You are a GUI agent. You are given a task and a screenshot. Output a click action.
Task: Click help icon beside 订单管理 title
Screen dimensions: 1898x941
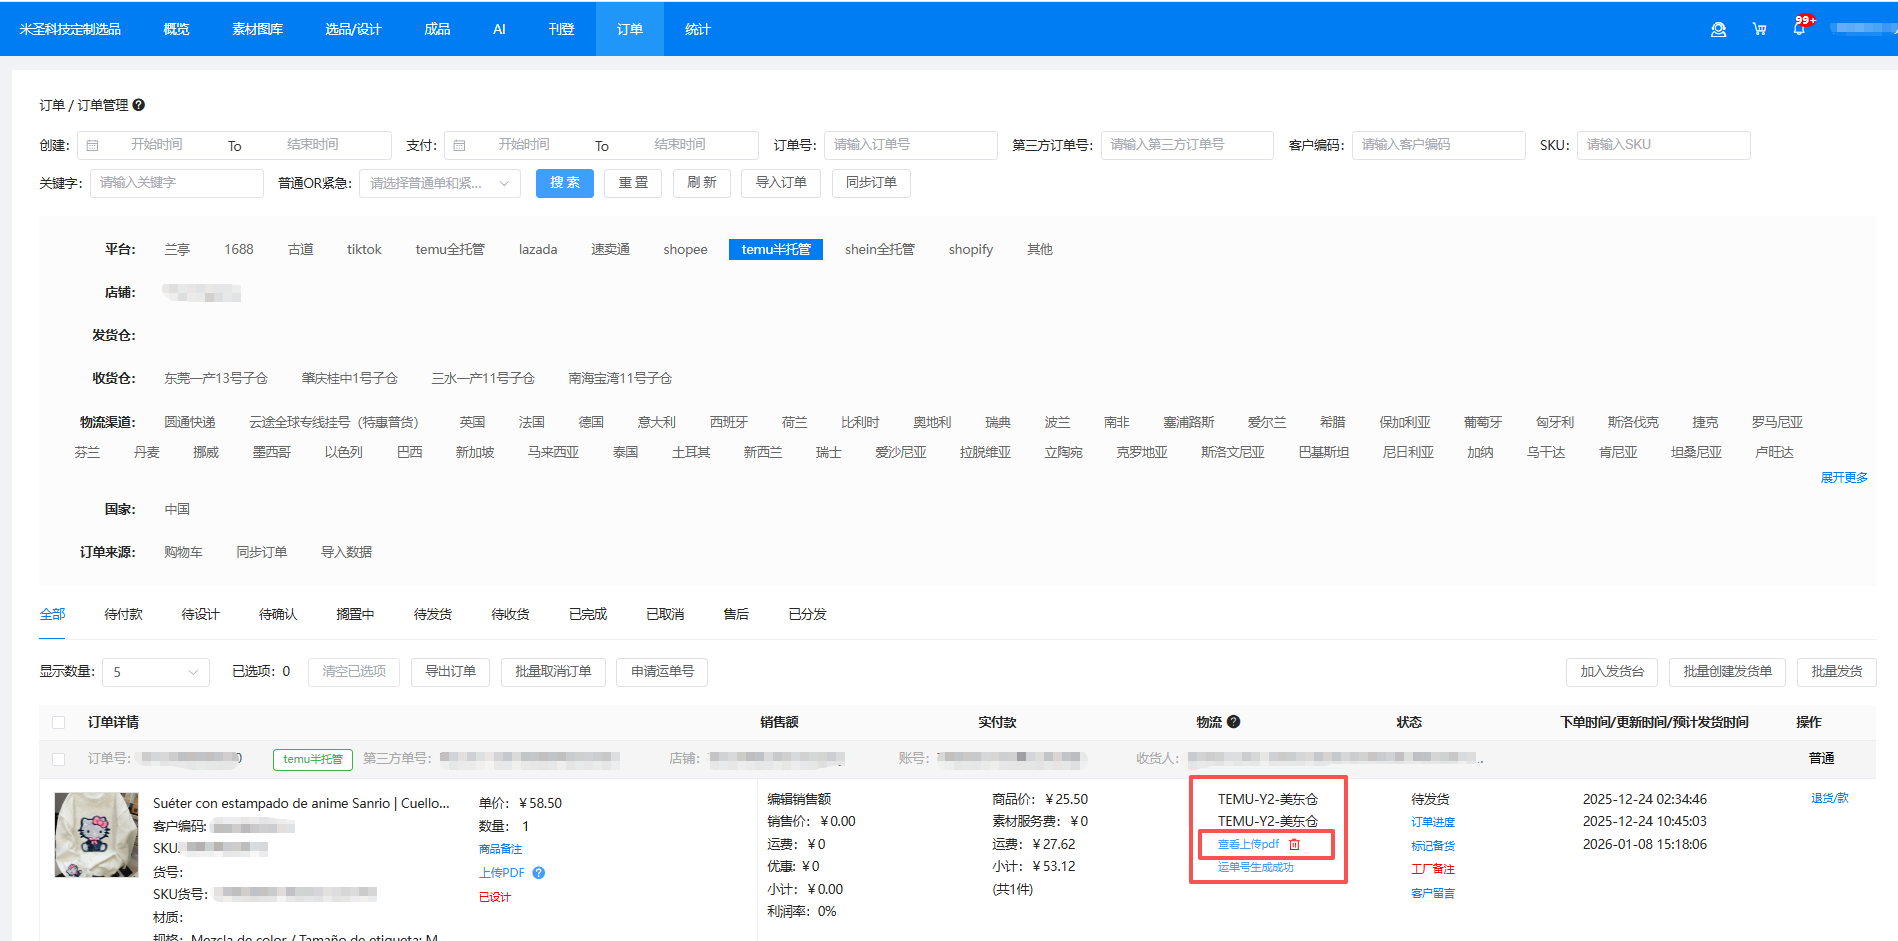click(x=139, y=105)
